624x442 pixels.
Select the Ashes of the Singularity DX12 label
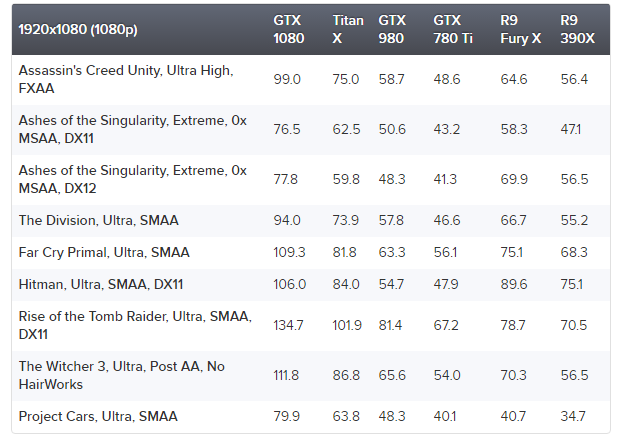(x=132, y=179)
